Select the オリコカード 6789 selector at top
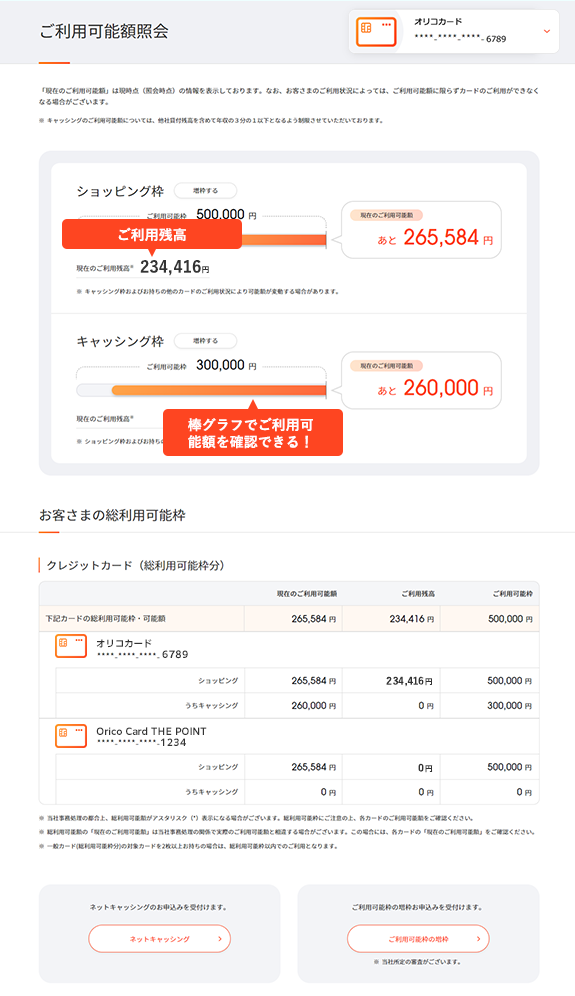The image size is (575, 996). [x=454, y=31]
